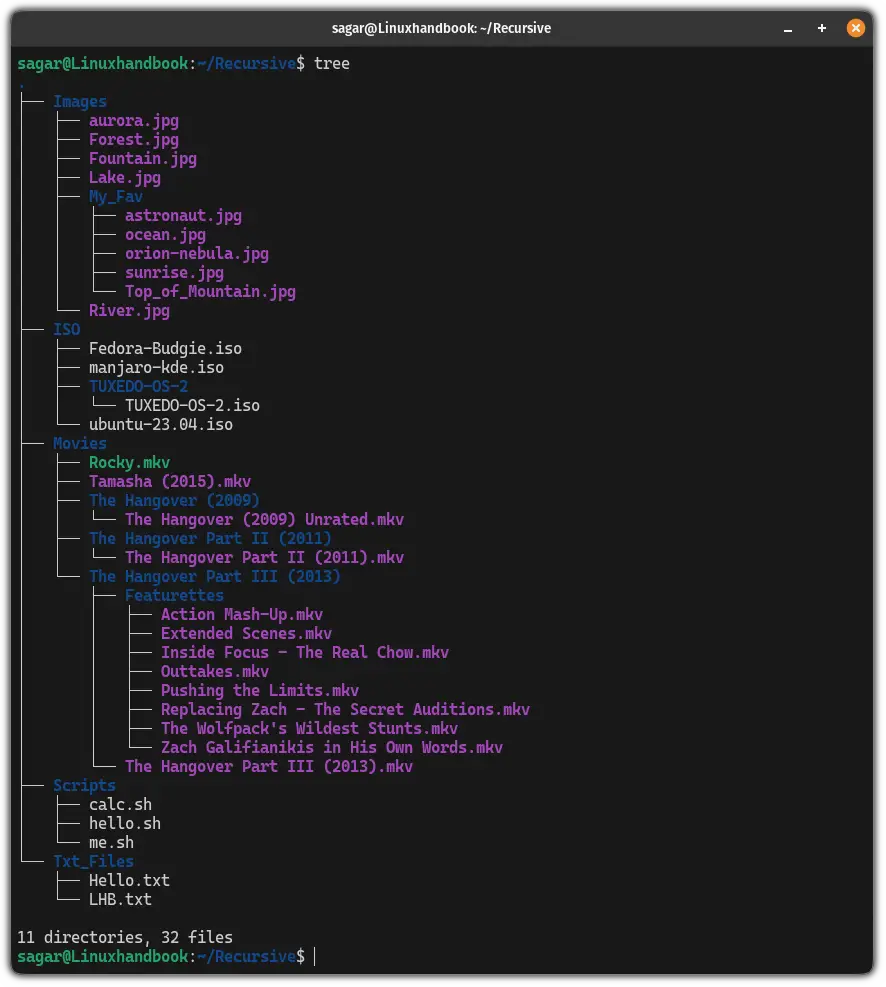886x987 pixels.
Task: Click the tree command text on the first line
Action: point(331,63)
